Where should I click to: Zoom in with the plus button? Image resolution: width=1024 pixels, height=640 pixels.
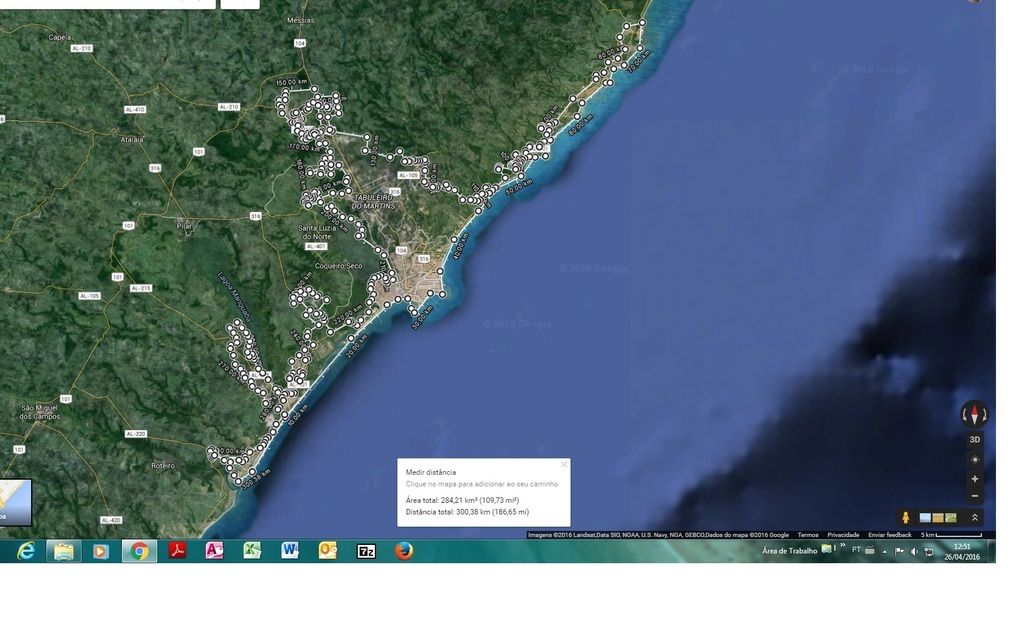pyautogui.click(x=974, y=478)
